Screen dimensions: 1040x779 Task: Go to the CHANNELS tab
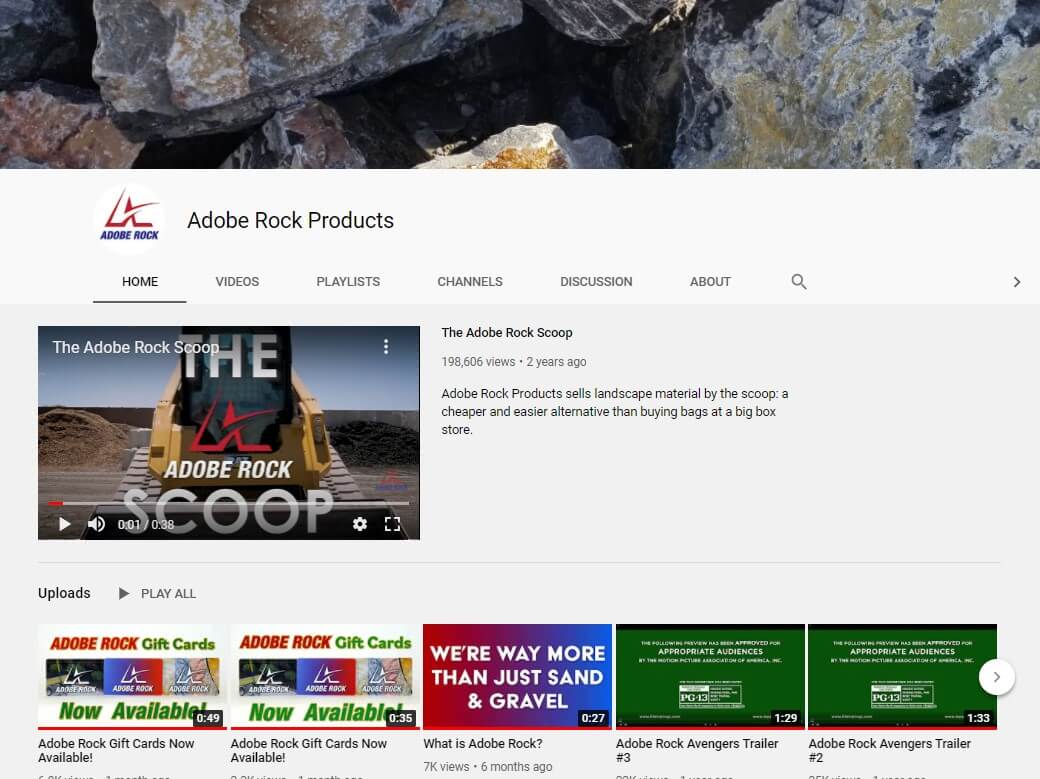[x=470, y=281]
